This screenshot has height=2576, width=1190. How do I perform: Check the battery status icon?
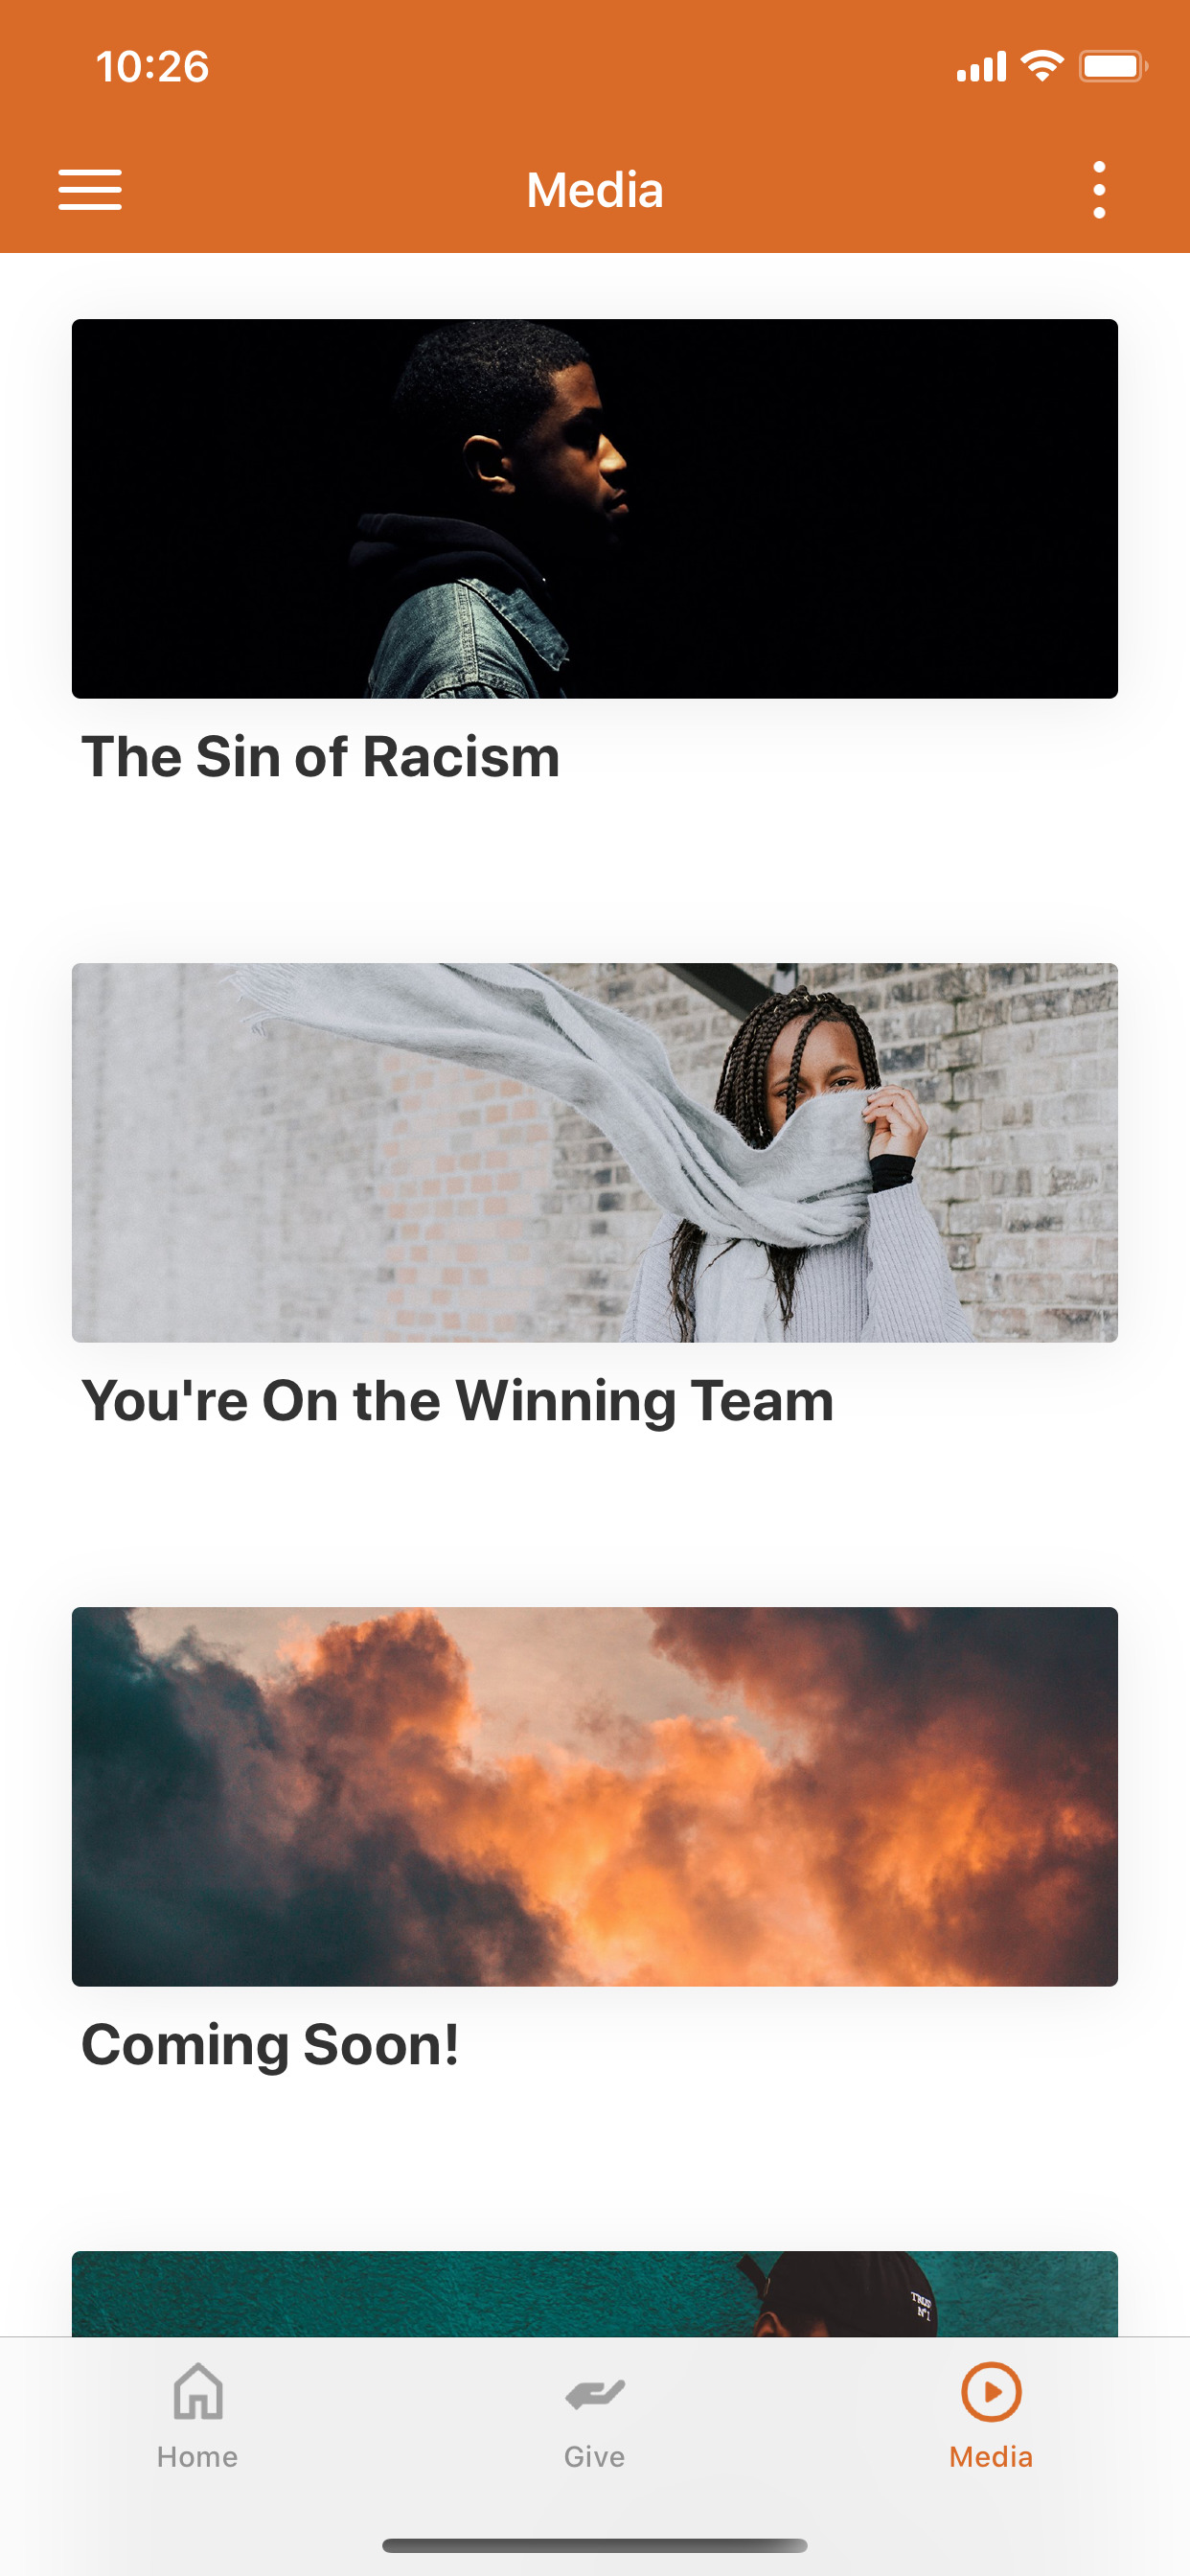1113,67
